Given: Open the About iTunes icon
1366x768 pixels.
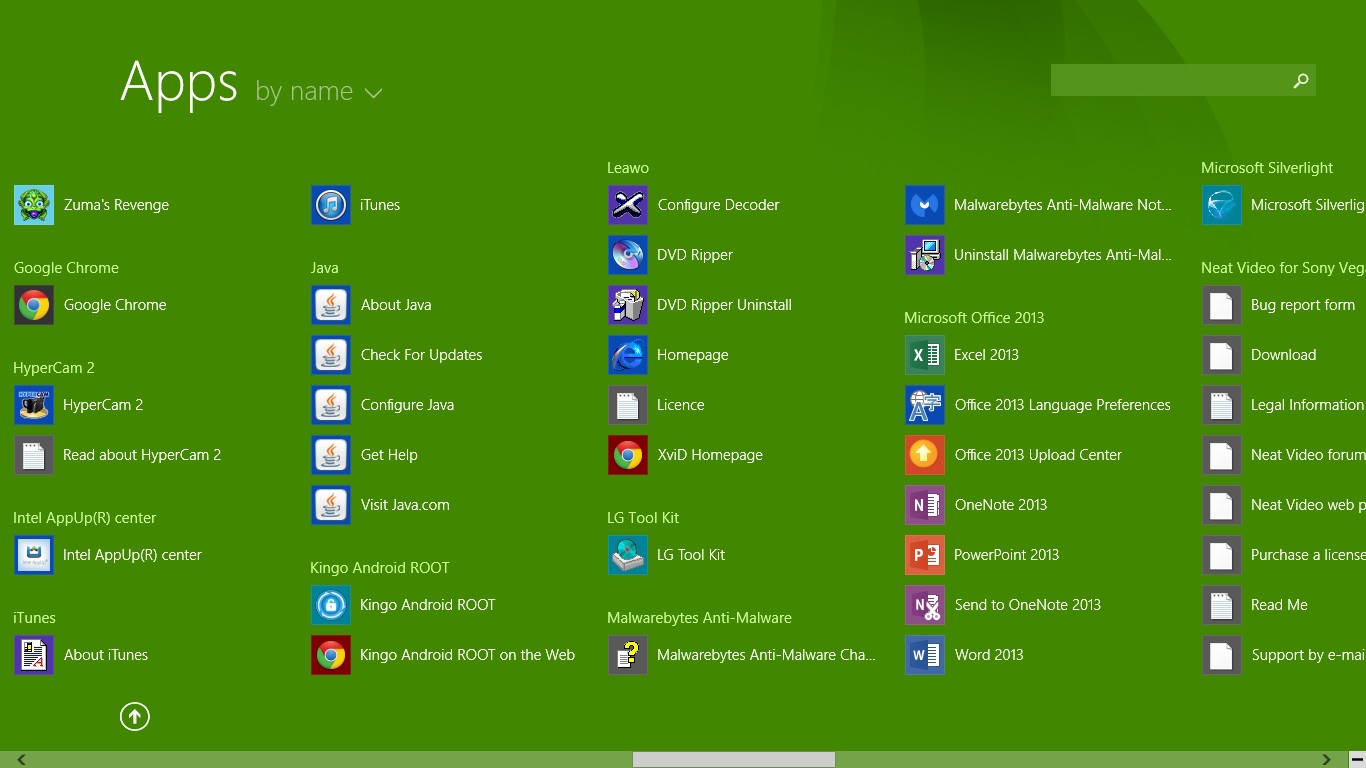Looking at the screenshot, I should 34,655.
